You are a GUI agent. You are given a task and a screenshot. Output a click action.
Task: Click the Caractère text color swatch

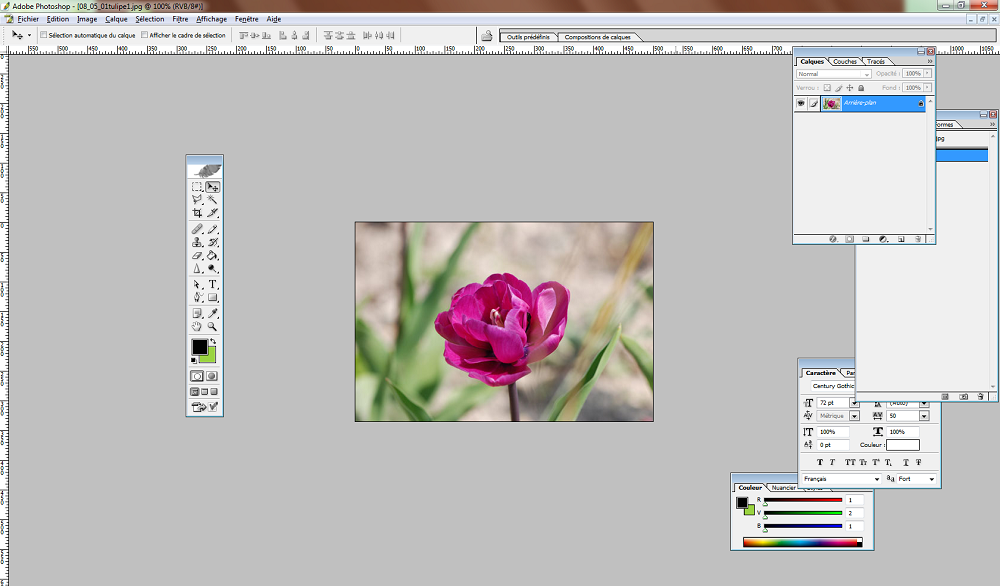[x=902, y=445]
